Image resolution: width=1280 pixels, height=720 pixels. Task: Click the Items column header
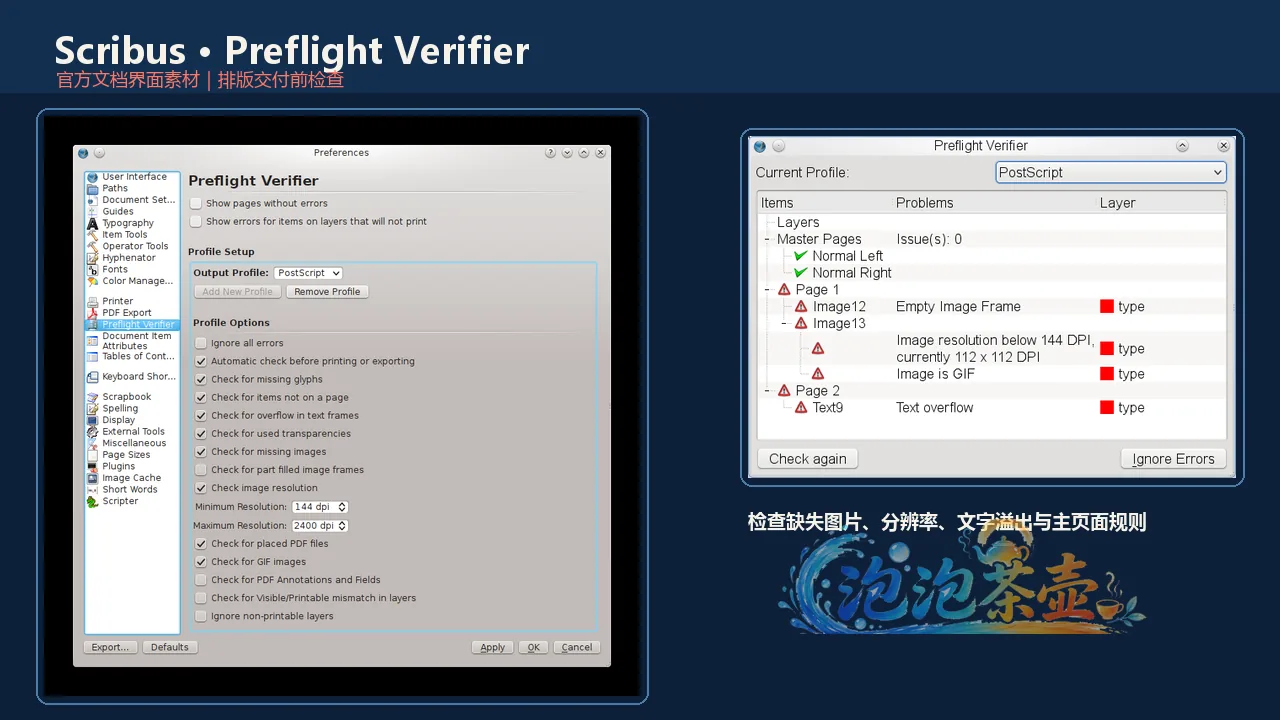tap(825, 203)
